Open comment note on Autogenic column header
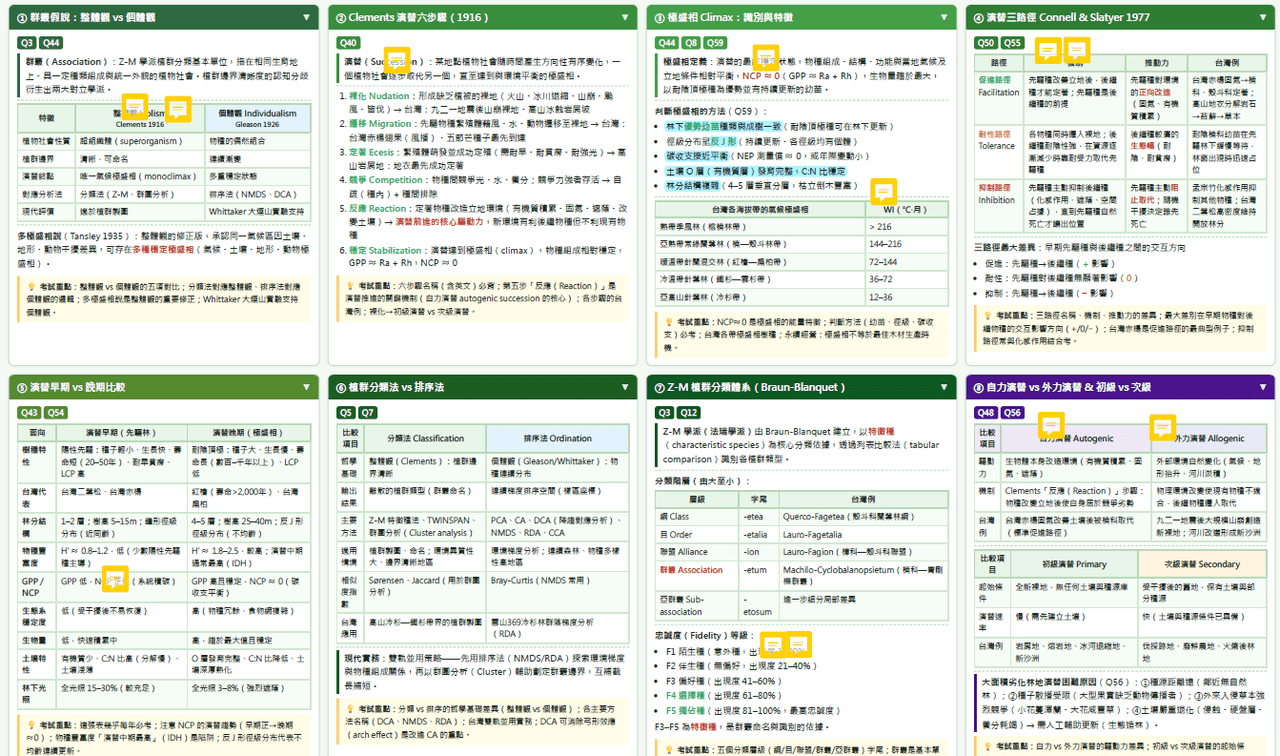The height and width of the screenshot is (756, 1280). pos(1051,426)
